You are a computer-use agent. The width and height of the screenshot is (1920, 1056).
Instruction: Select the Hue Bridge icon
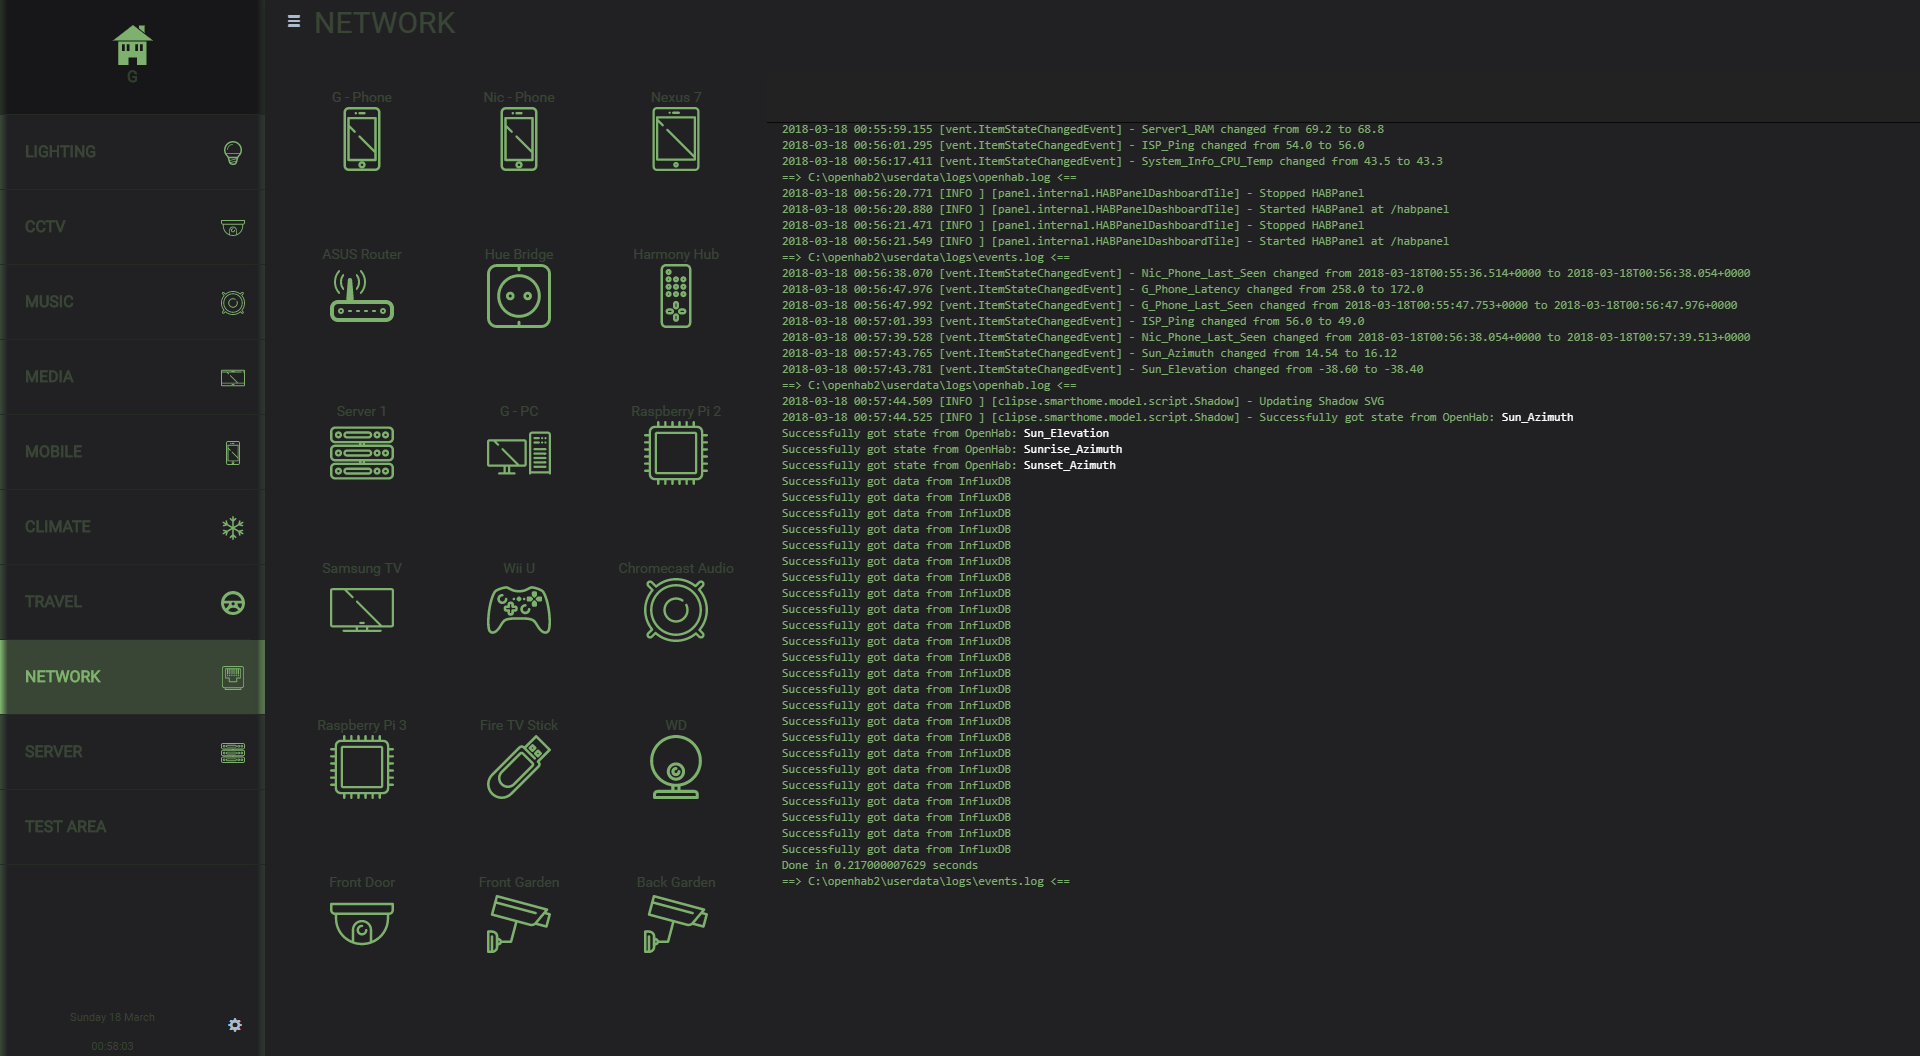tap(518, 296)
